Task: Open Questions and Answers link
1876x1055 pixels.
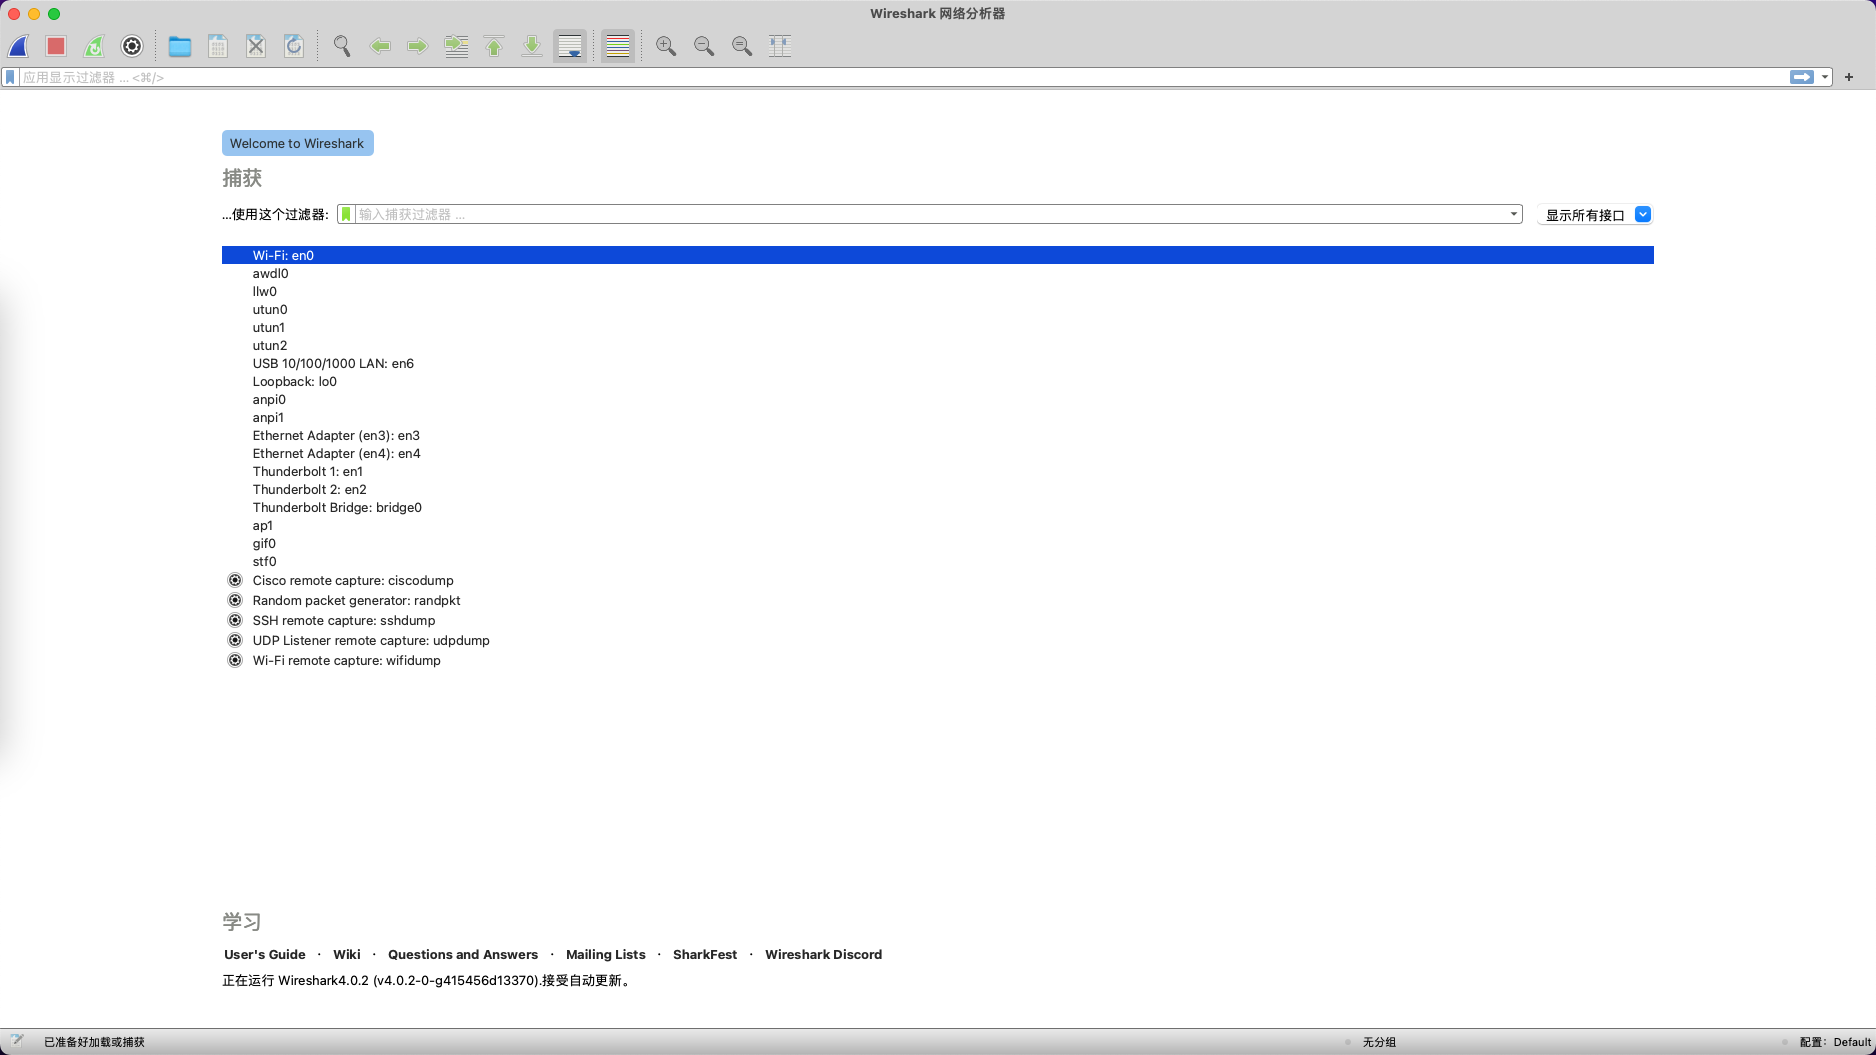Action: point(463,954)
